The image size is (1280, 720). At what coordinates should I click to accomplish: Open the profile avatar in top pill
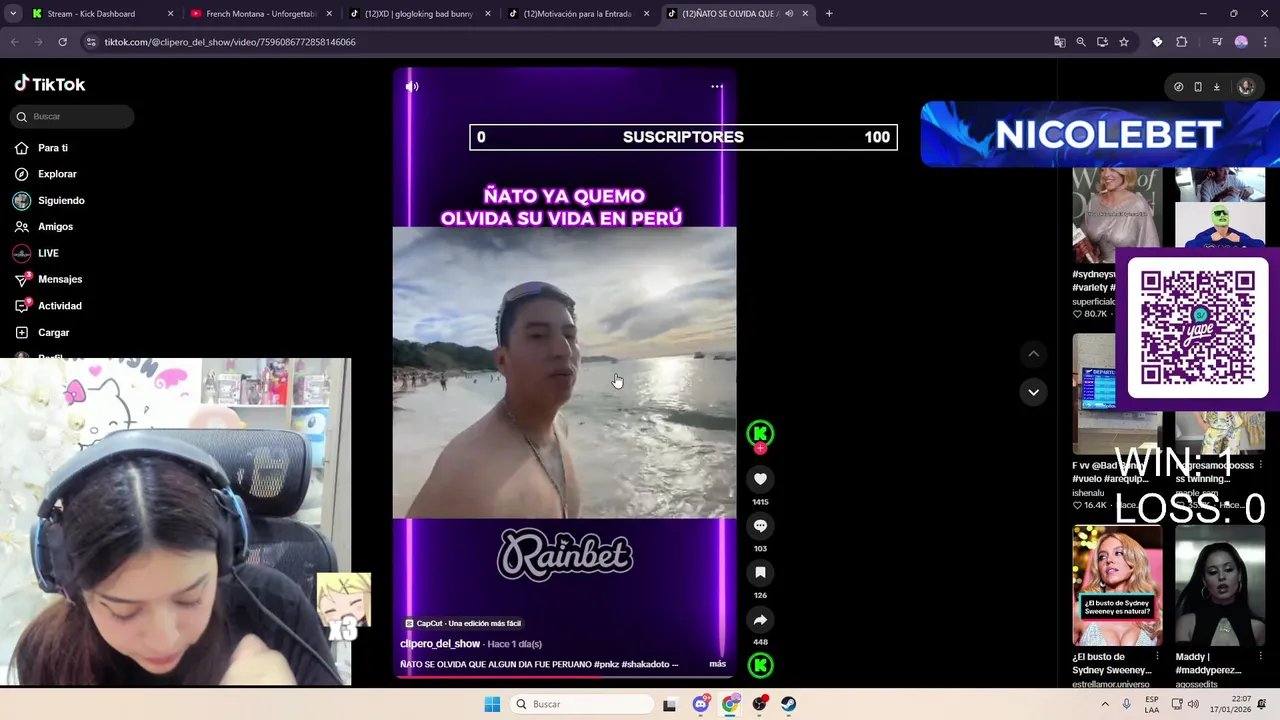pyautogui.click(x=1246, y=87)
